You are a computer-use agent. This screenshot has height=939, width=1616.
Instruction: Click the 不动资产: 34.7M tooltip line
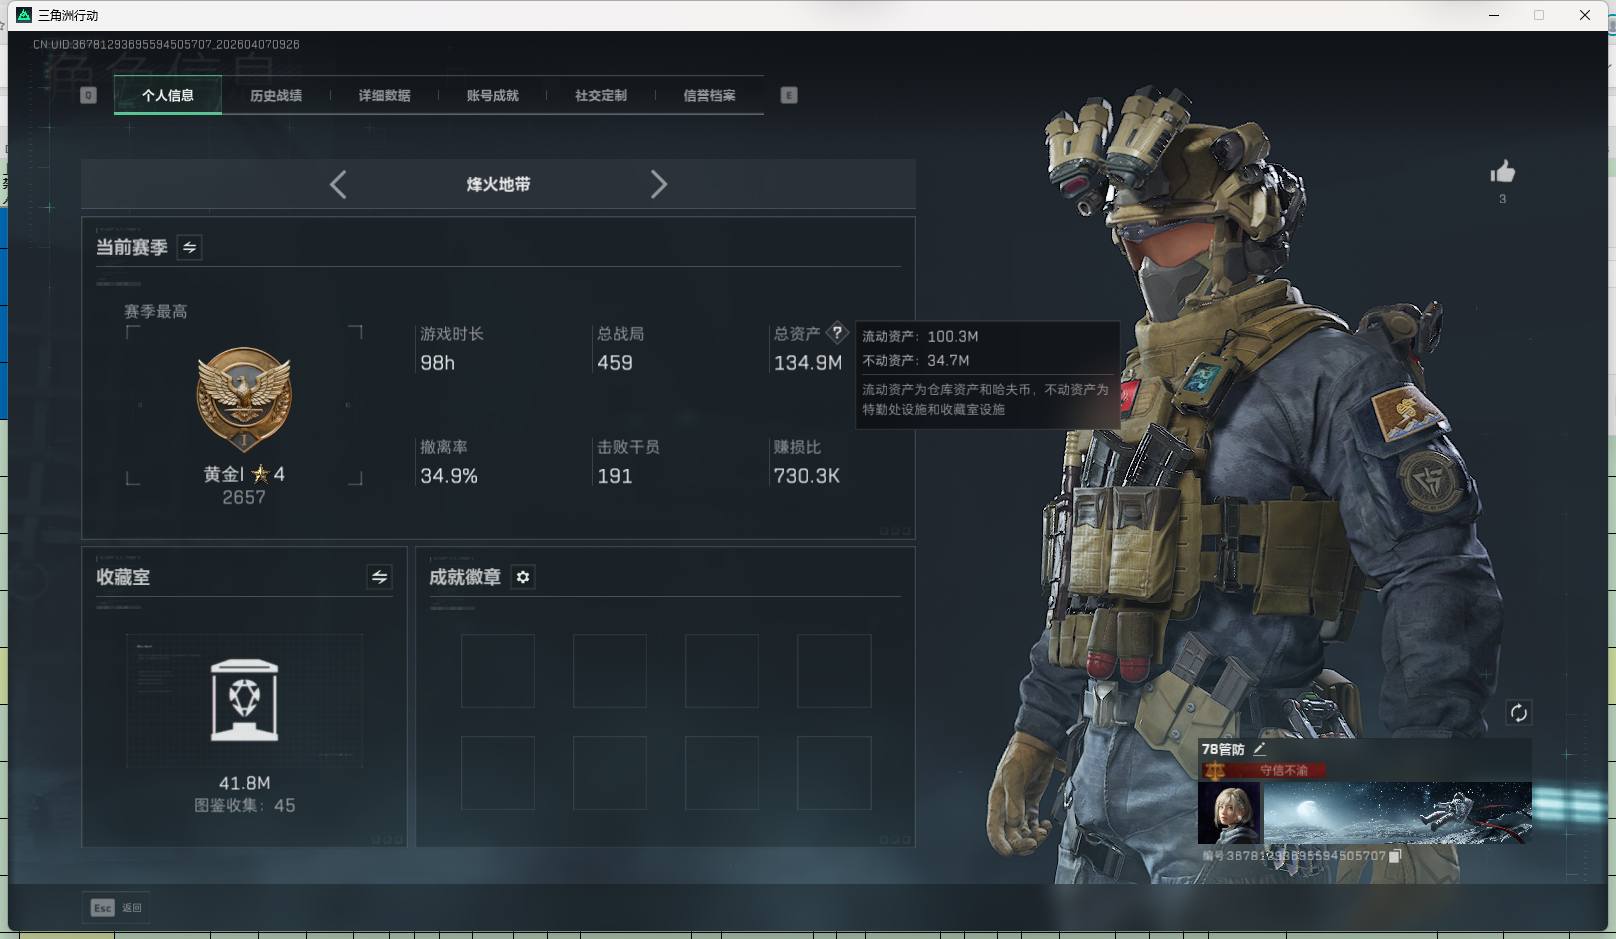pos(916,360)
